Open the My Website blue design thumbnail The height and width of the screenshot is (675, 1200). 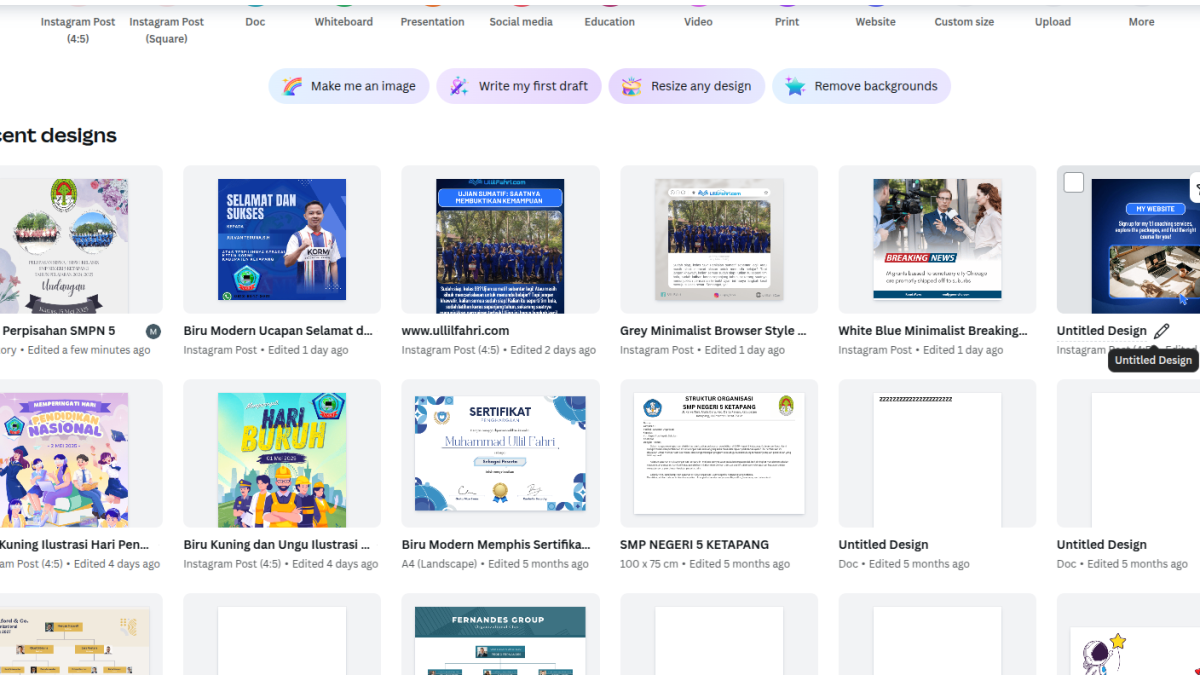tap(1146, 246)
